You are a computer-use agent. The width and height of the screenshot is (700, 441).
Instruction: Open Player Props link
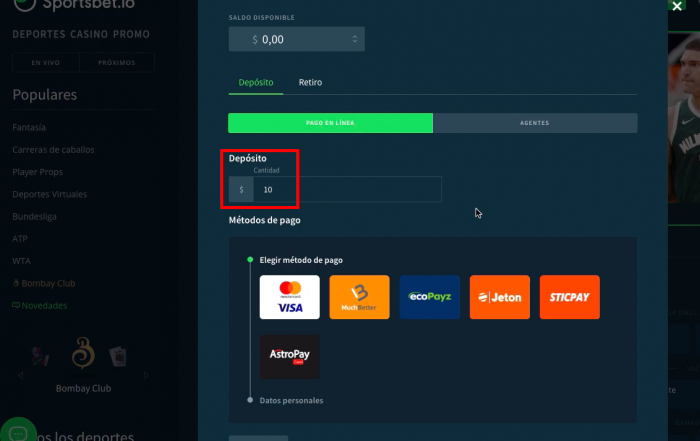[38, 172]
